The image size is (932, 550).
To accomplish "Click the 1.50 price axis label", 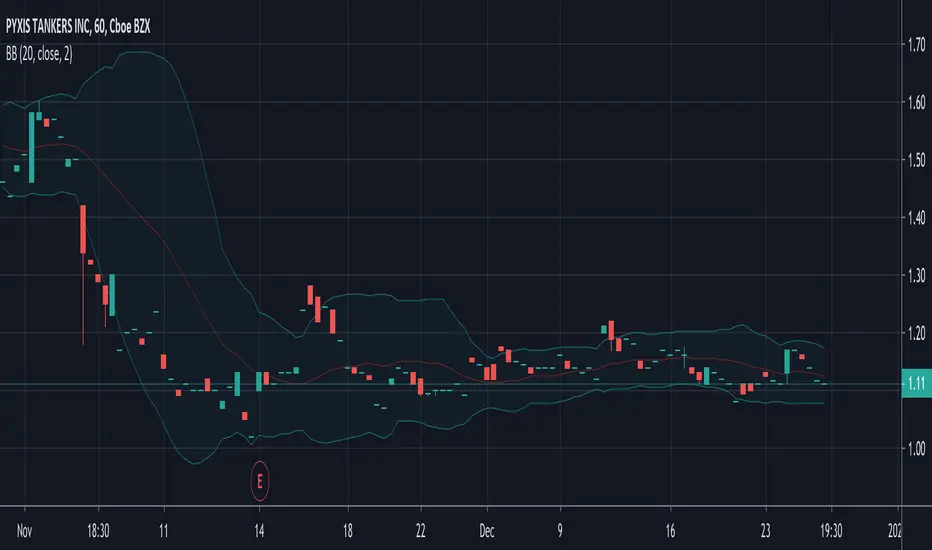I will click(x=917, y=160).
